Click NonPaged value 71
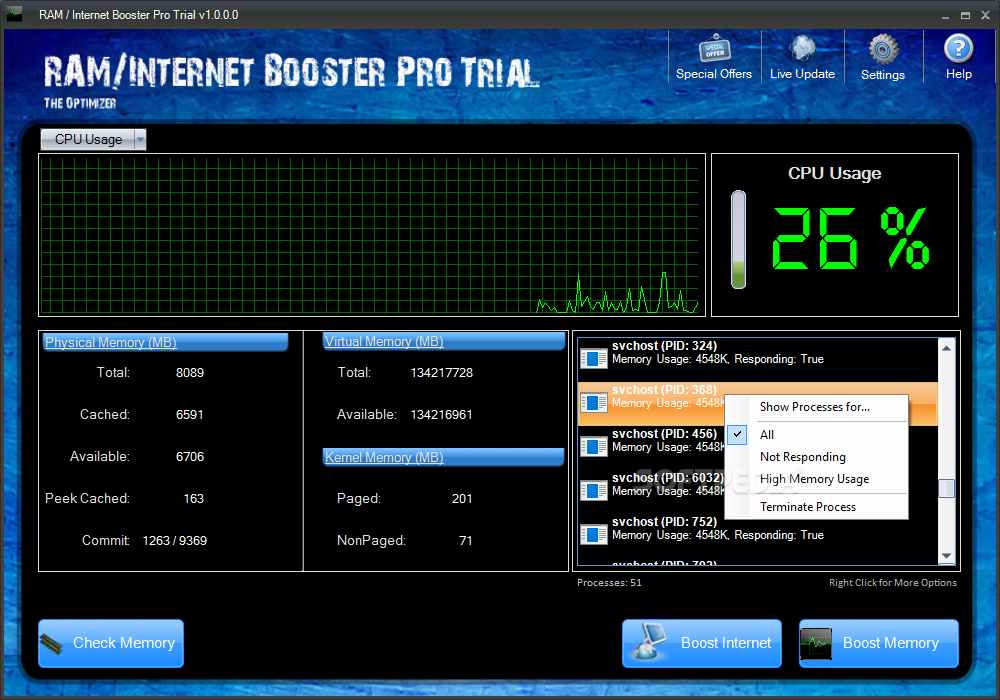The height and width of the screenshot is (700, 1000). [466, 541]
